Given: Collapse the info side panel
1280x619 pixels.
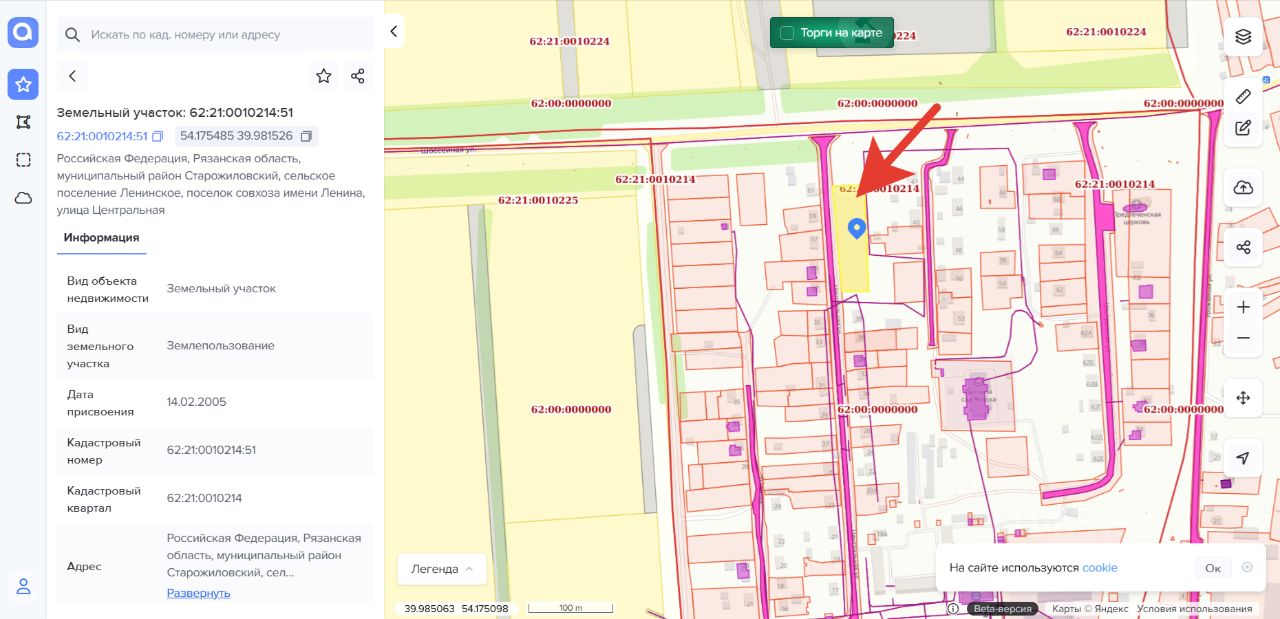Looking at the screenshot, I should tap(394, 32).
